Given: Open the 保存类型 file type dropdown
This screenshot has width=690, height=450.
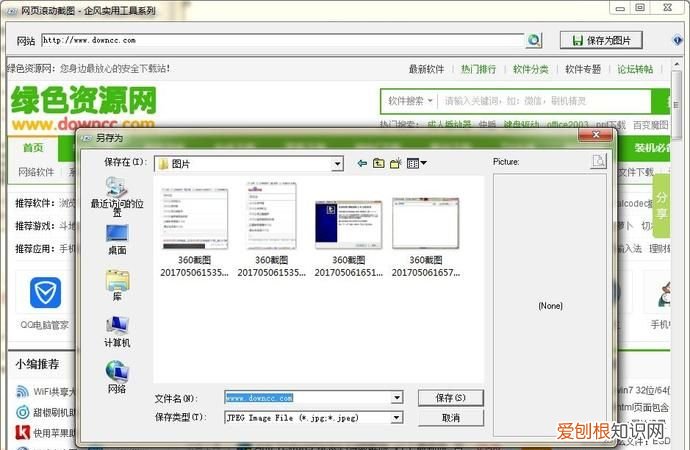Looking at the screenshot, I should click(x=397, y=417).
